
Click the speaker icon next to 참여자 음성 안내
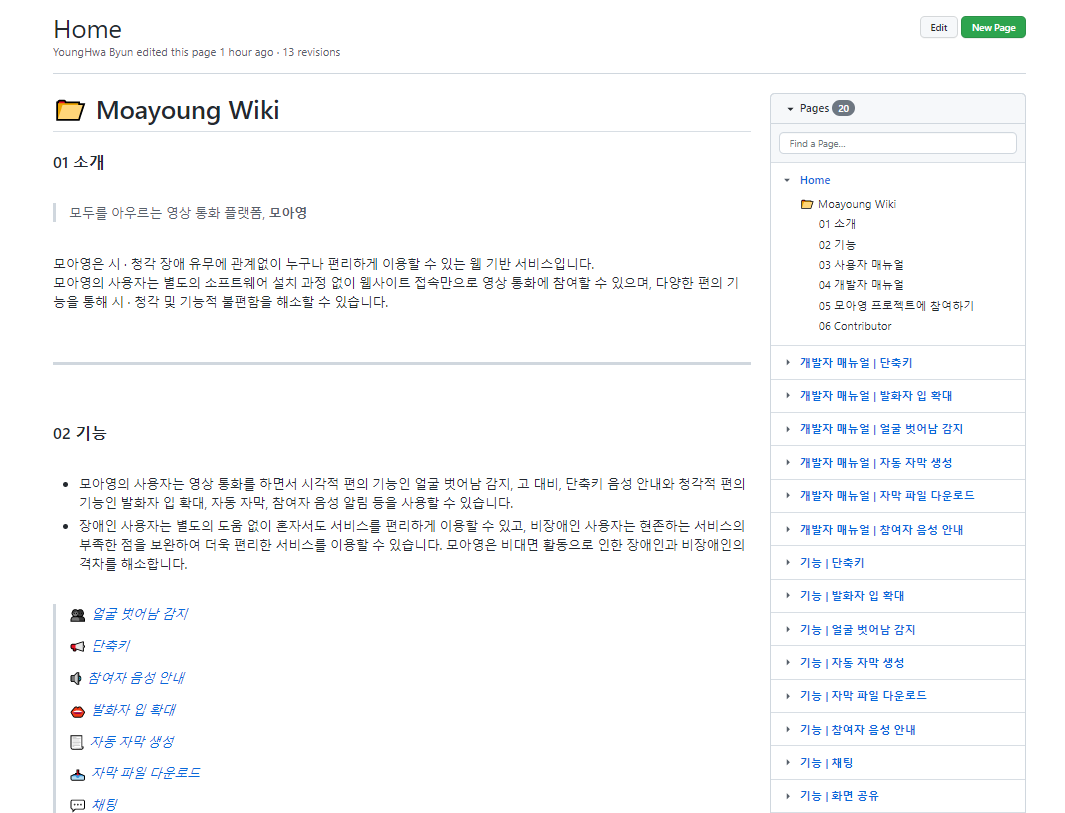pyautogui.click(x=75, y=679)
